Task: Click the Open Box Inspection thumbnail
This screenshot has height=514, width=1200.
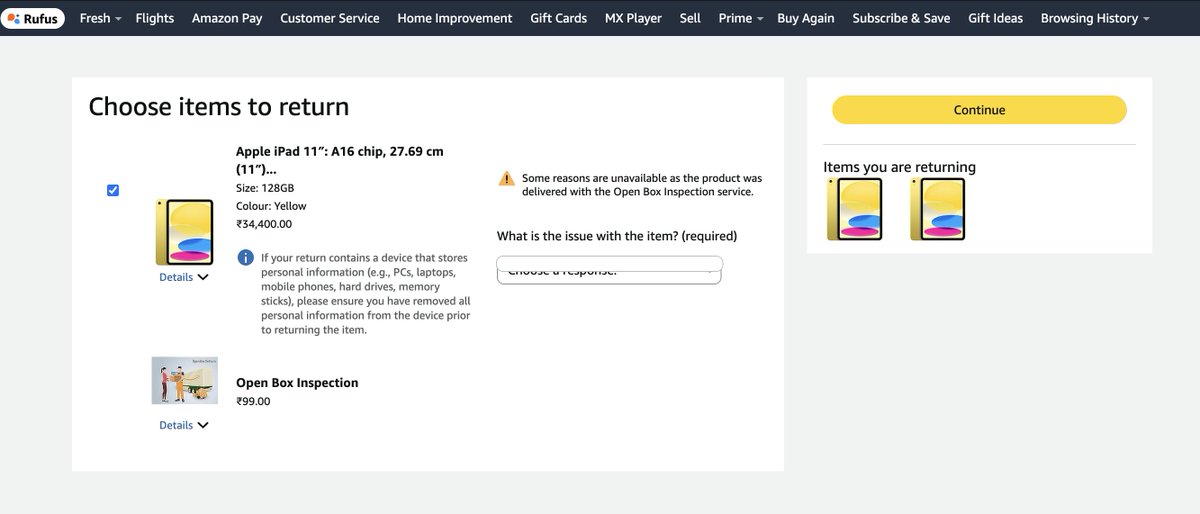Action: (x=185, y=380)
